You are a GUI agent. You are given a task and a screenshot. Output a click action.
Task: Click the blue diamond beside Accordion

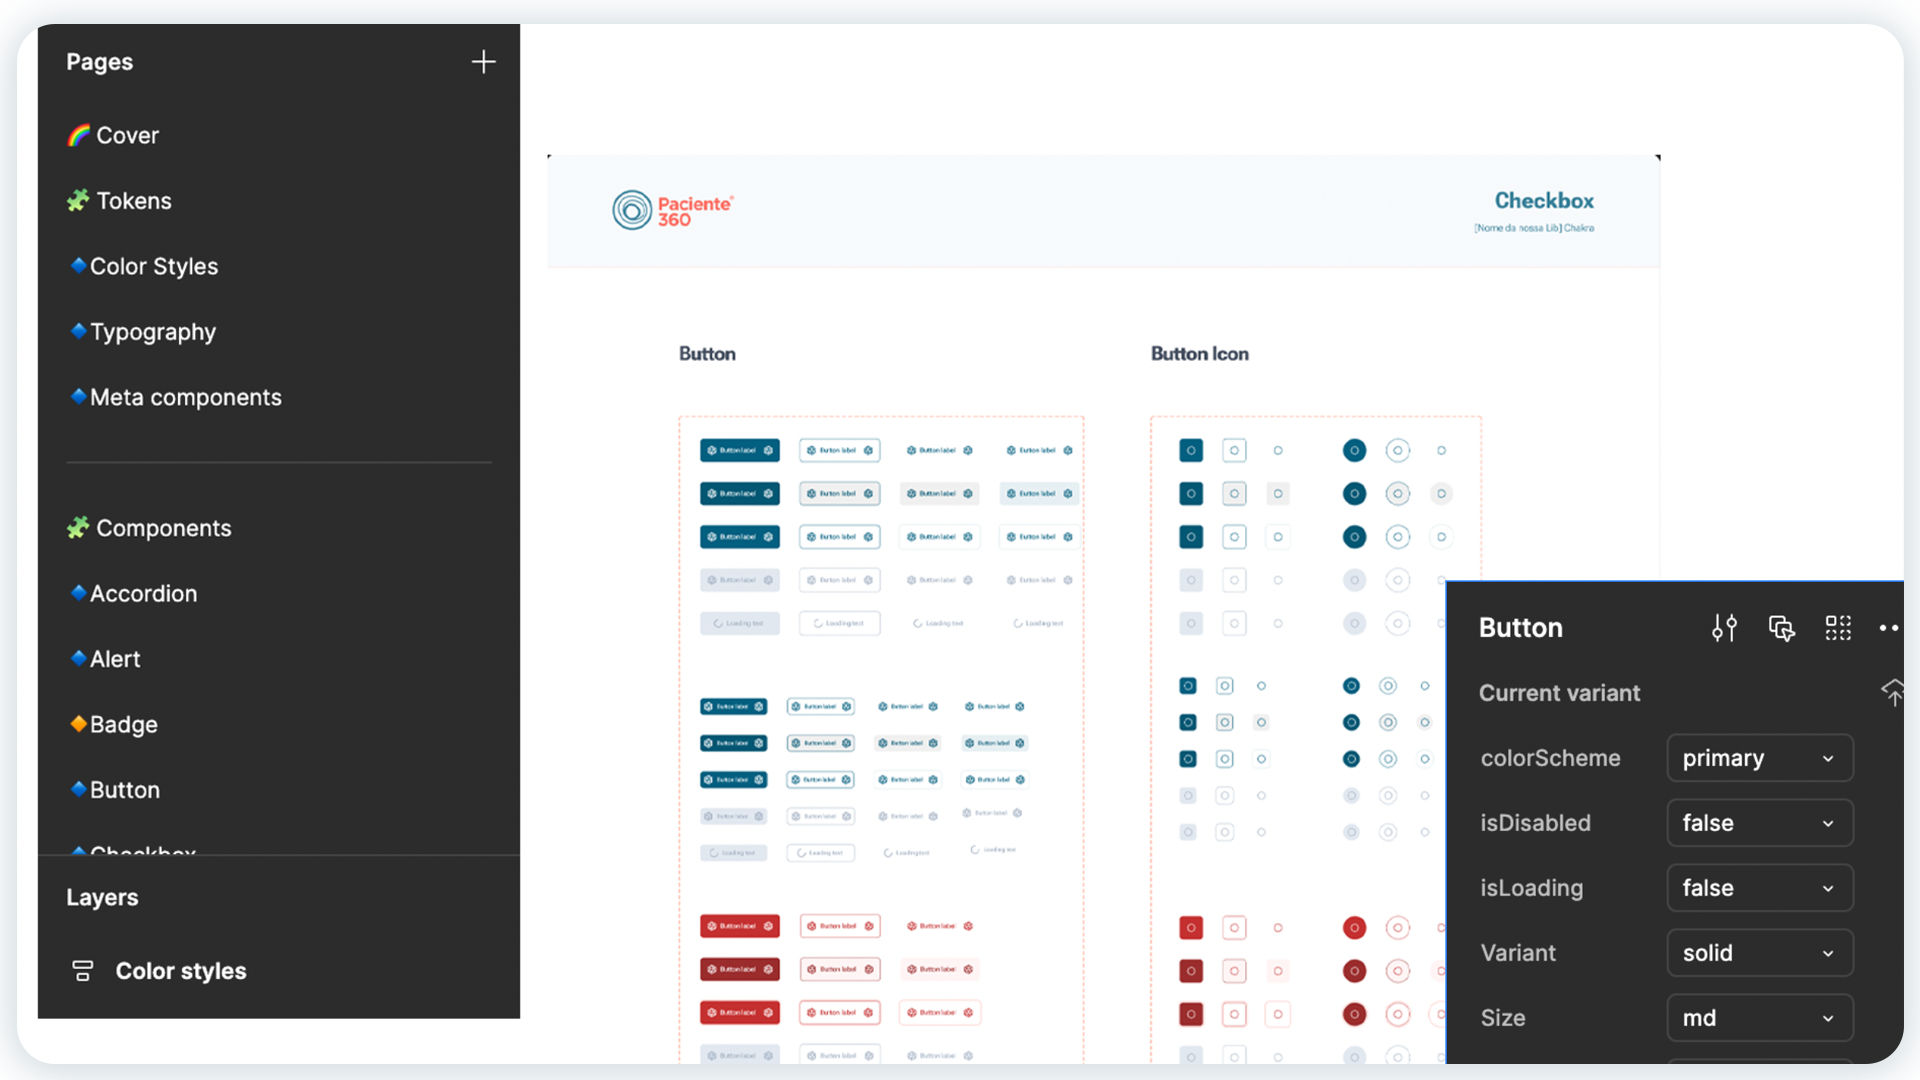click(78, 592)
